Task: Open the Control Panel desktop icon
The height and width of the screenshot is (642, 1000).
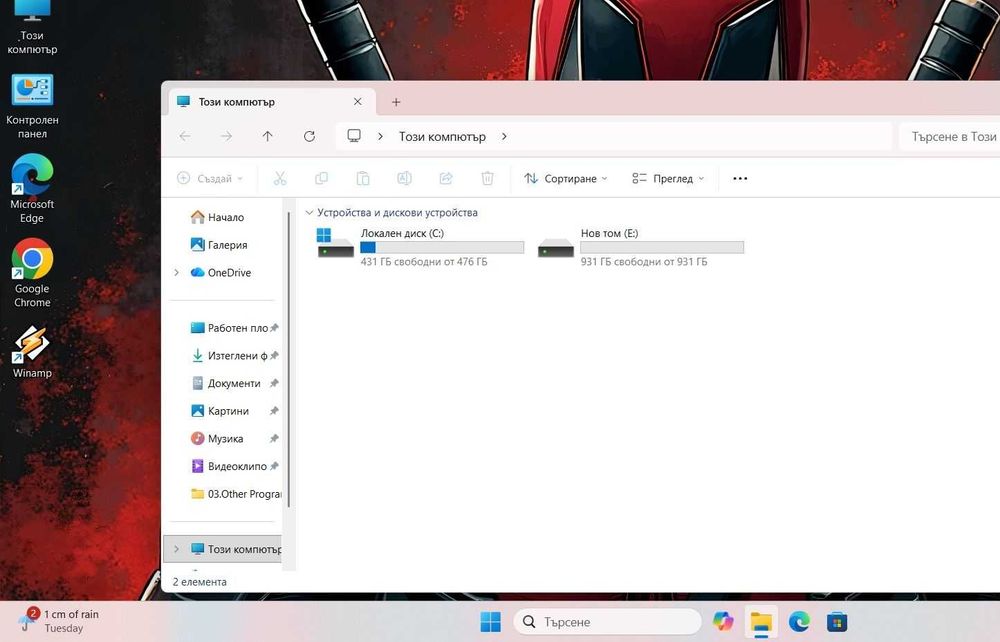Action: pos(32,106)
